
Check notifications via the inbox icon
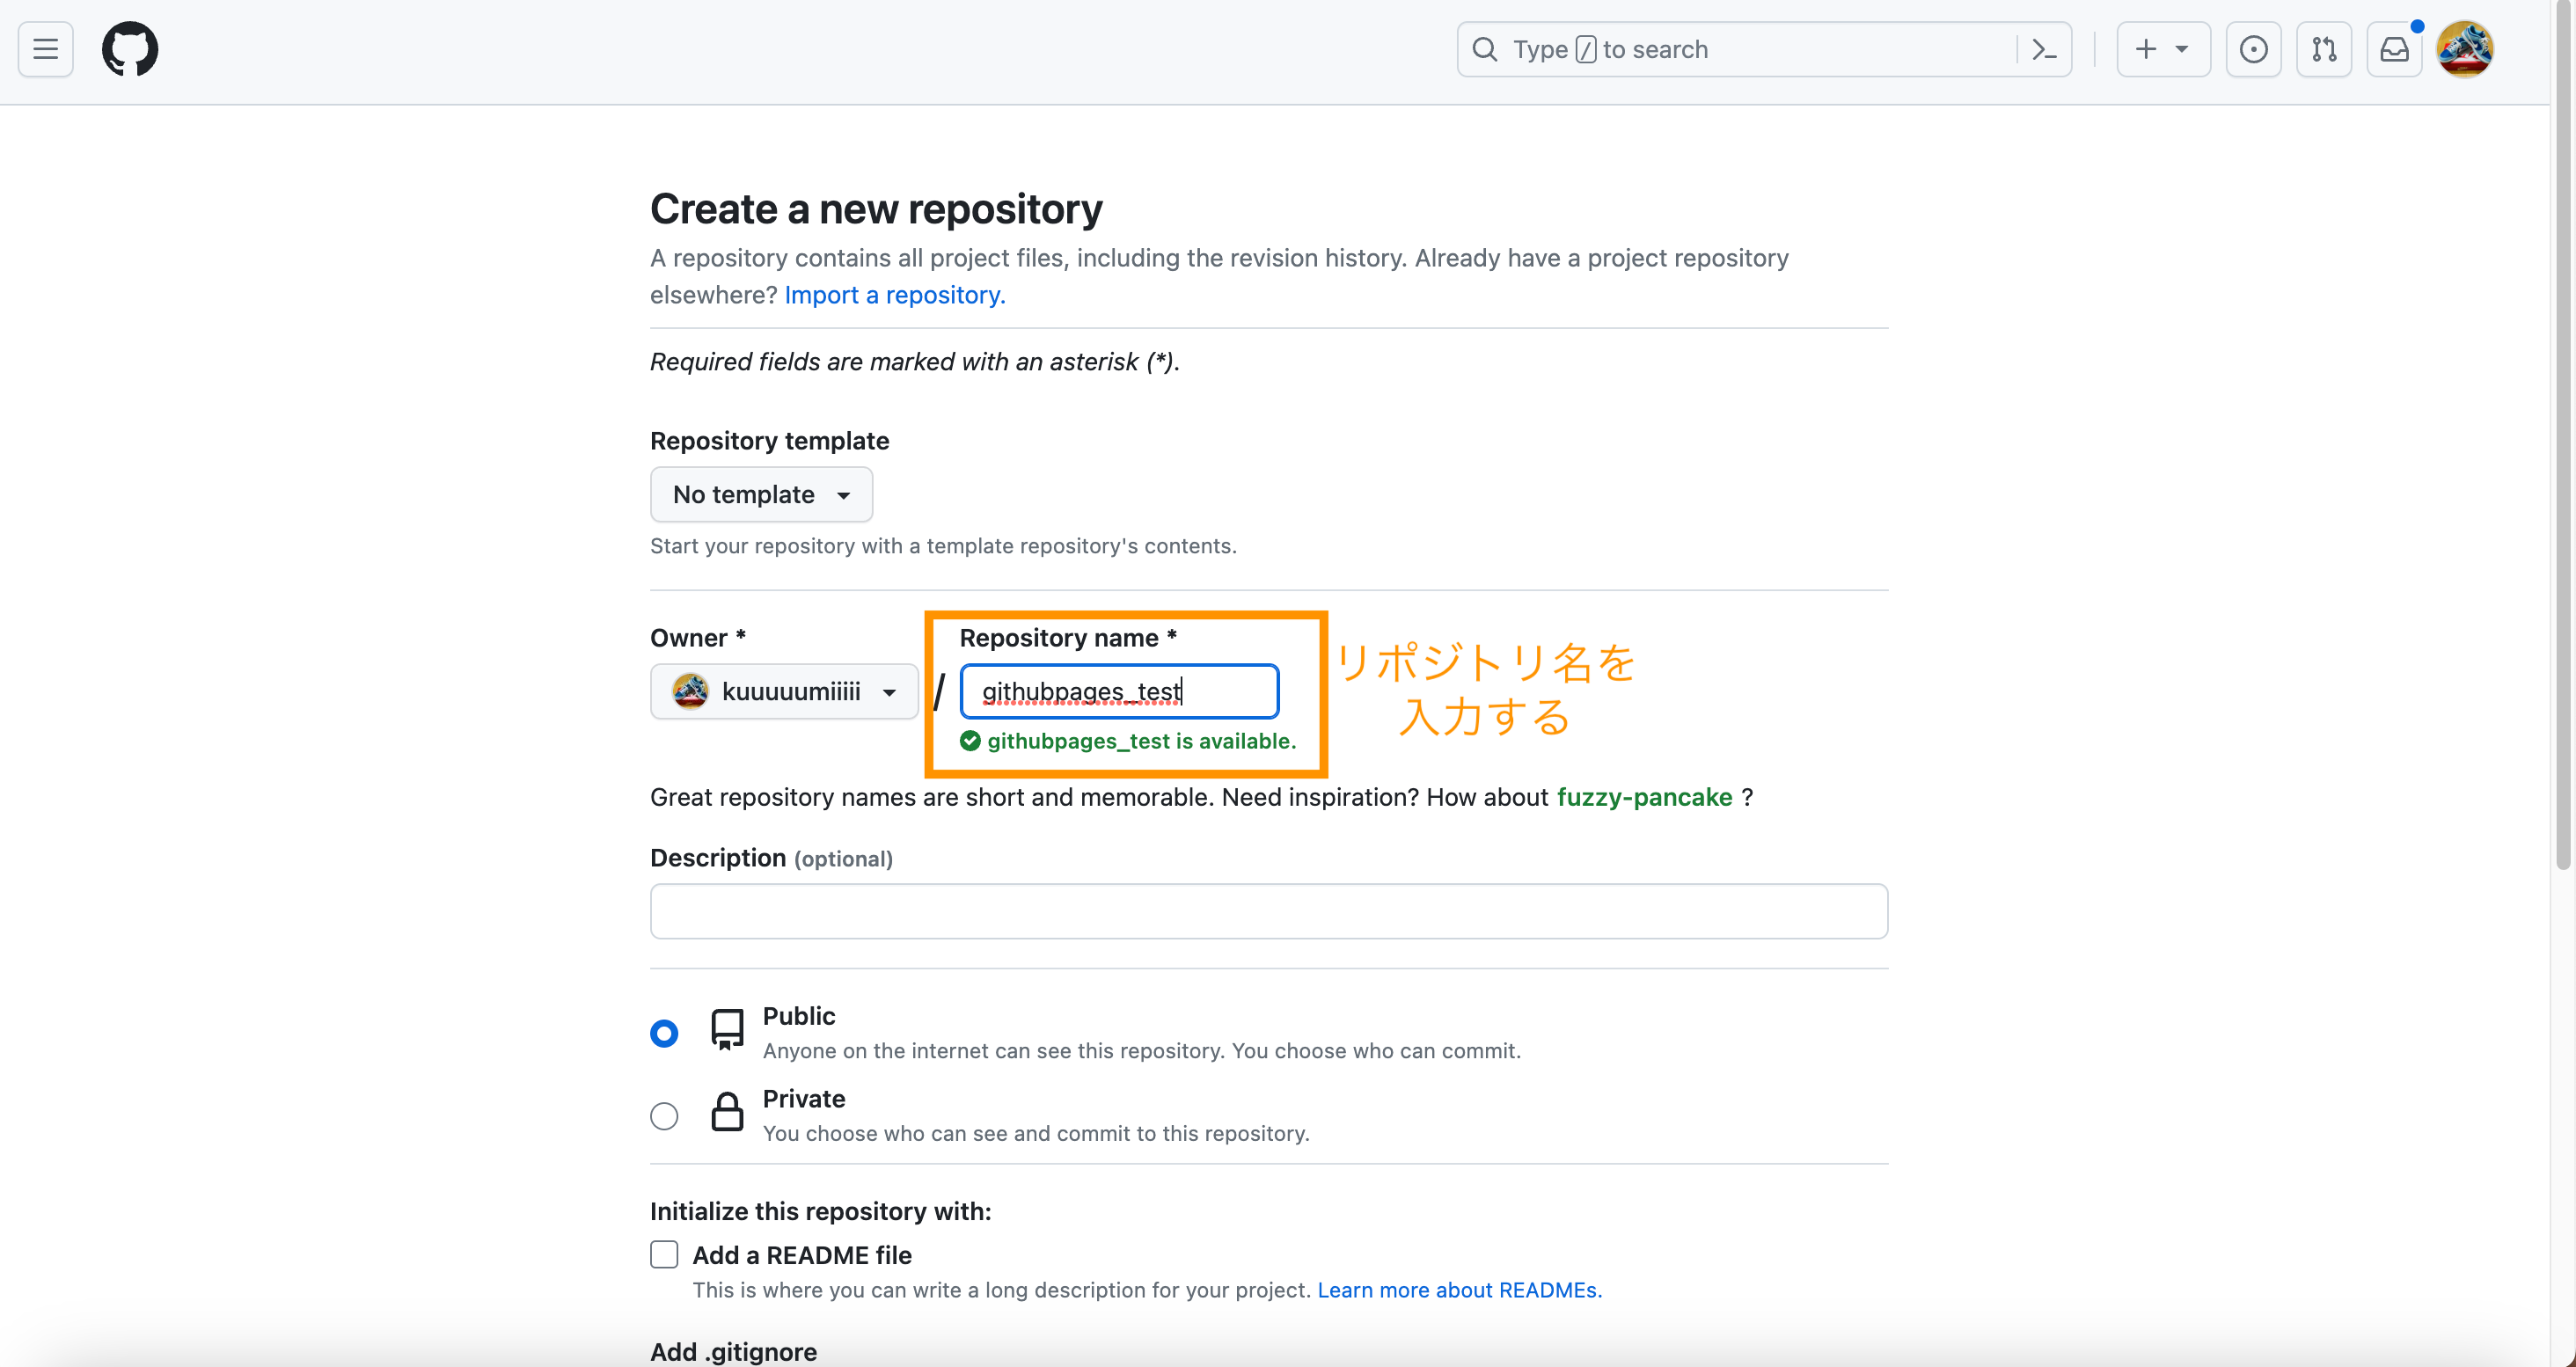(x=2394, y=49)
